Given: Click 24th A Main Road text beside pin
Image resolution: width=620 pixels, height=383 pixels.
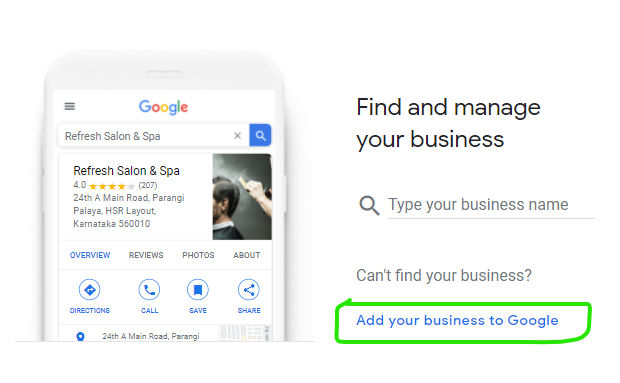Looking at the screenshot, I should (x=151, y=336).
